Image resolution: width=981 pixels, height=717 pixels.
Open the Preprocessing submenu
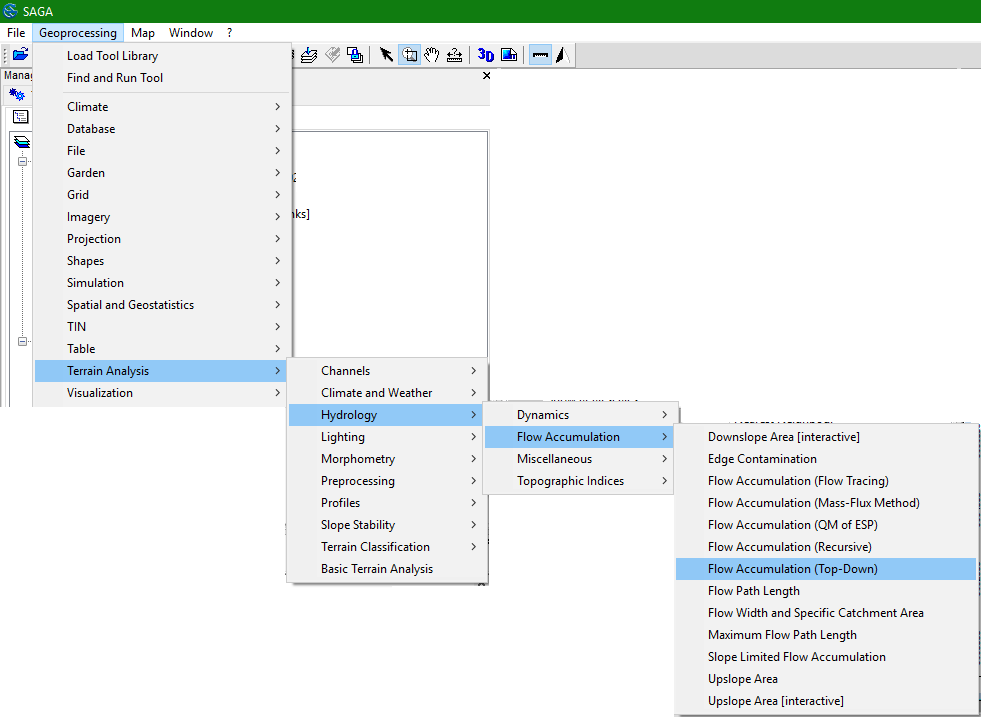click(387, 481)
